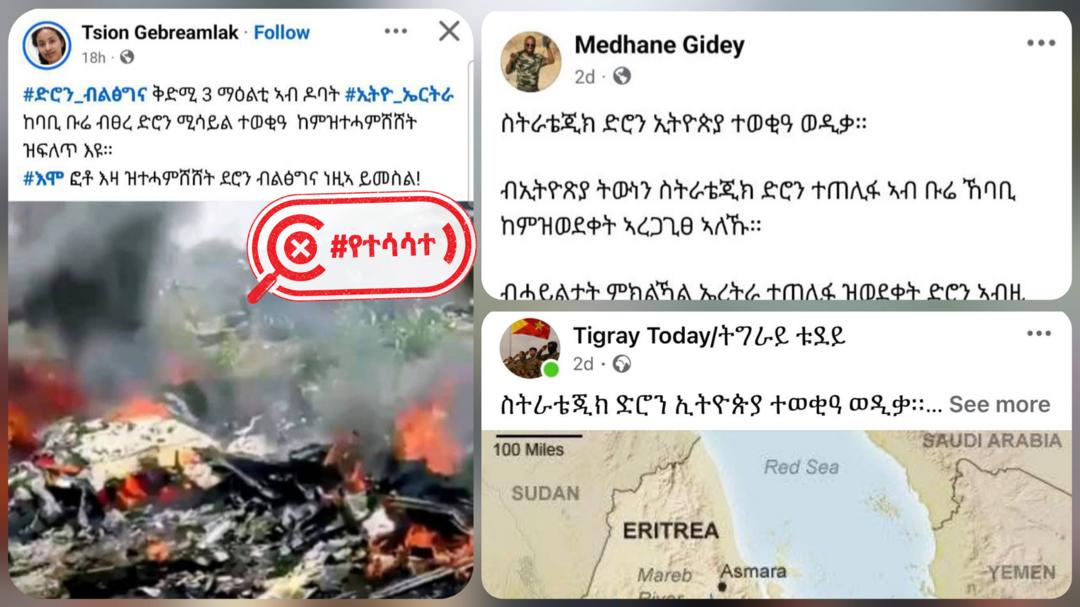Viewport: 1080px width, 607px height.
Task: Click globe privacy icon on Medhane Gidey's post
Action: pyautogui.click(x=622, y=76)
